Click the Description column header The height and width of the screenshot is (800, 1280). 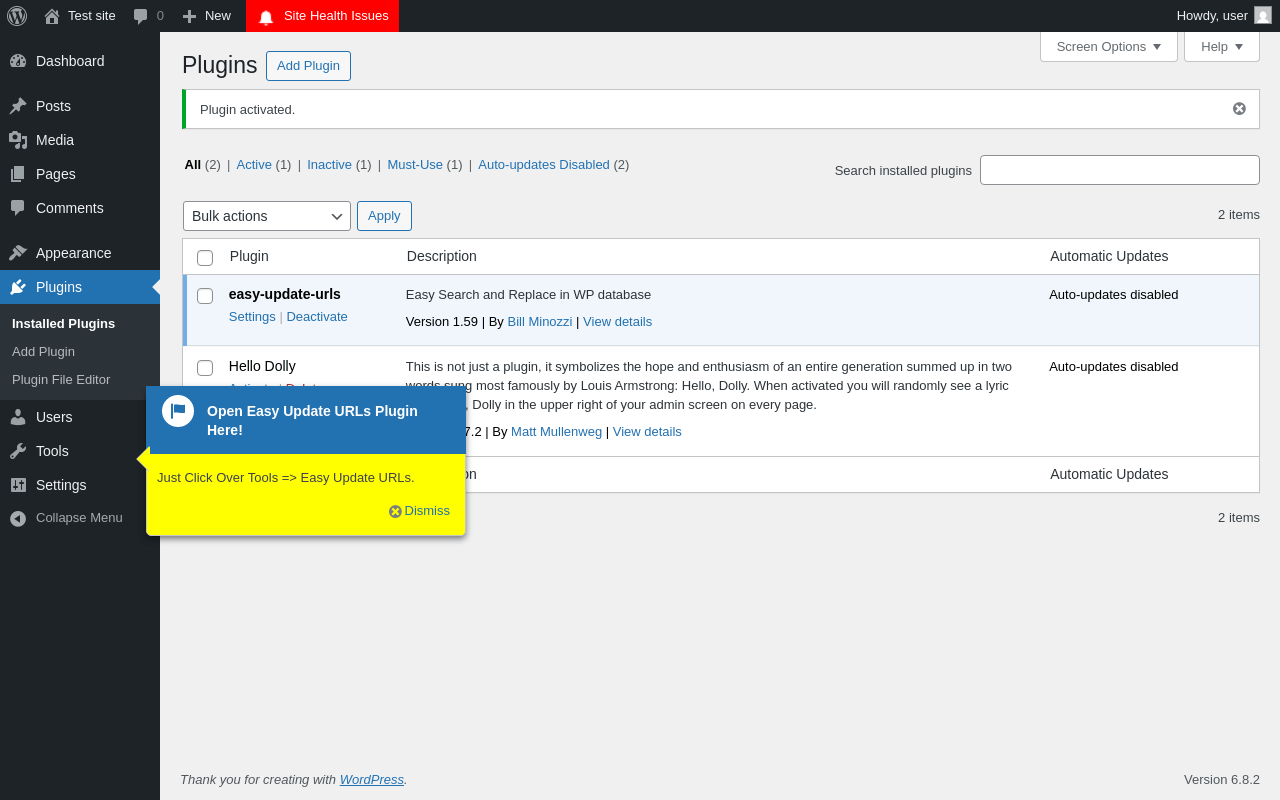(x=442, y=256)
